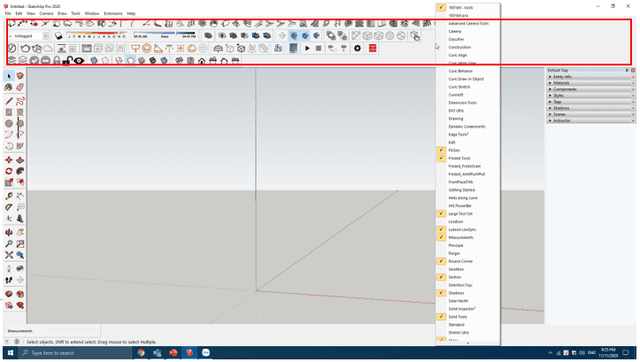Enable the Getting Started toolbar

point(468,190)
